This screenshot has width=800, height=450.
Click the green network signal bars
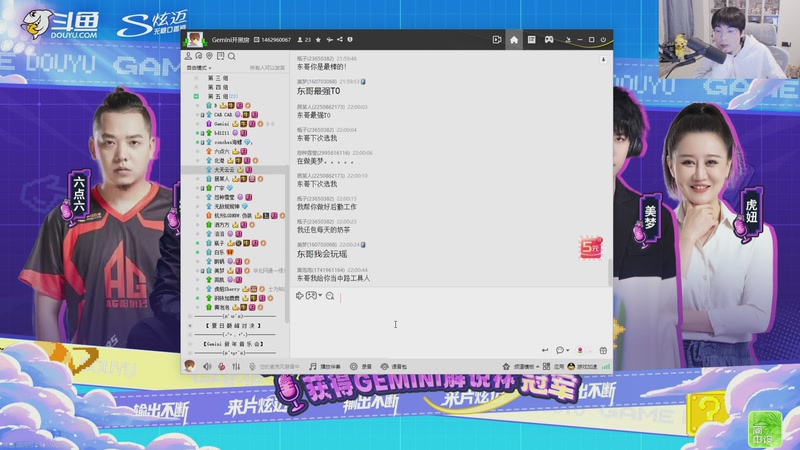(606, 366)
